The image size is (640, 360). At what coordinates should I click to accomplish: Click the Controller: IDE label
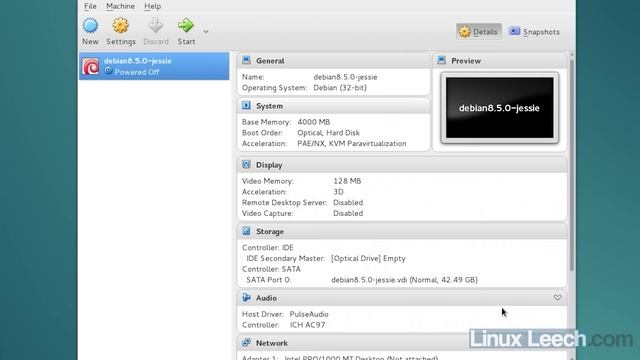coord(267,247)
